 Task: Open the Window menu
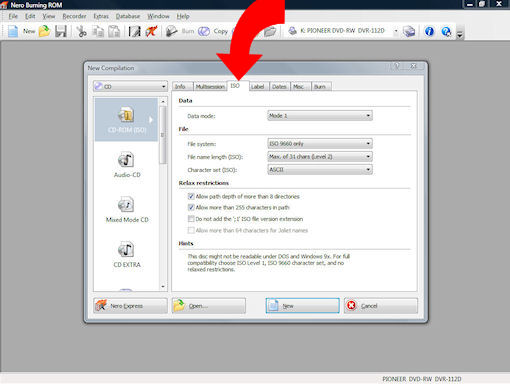pos(158,16)
